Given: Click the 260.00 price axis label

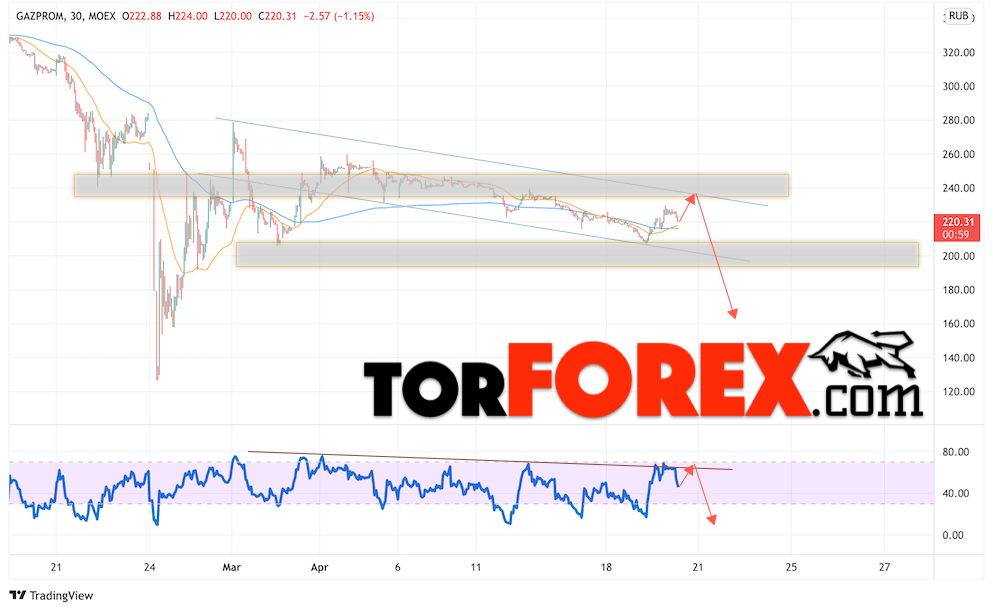Looking at the screenshot, I should click(x=958, y=154).
